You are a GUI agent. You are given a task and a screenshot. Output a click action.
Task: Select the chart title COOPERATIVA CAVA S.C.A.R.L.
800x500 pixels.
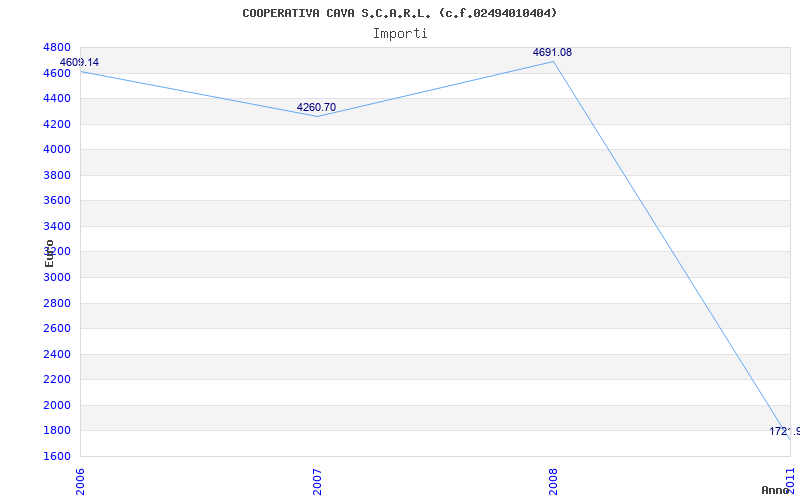(x=399, y=13)
